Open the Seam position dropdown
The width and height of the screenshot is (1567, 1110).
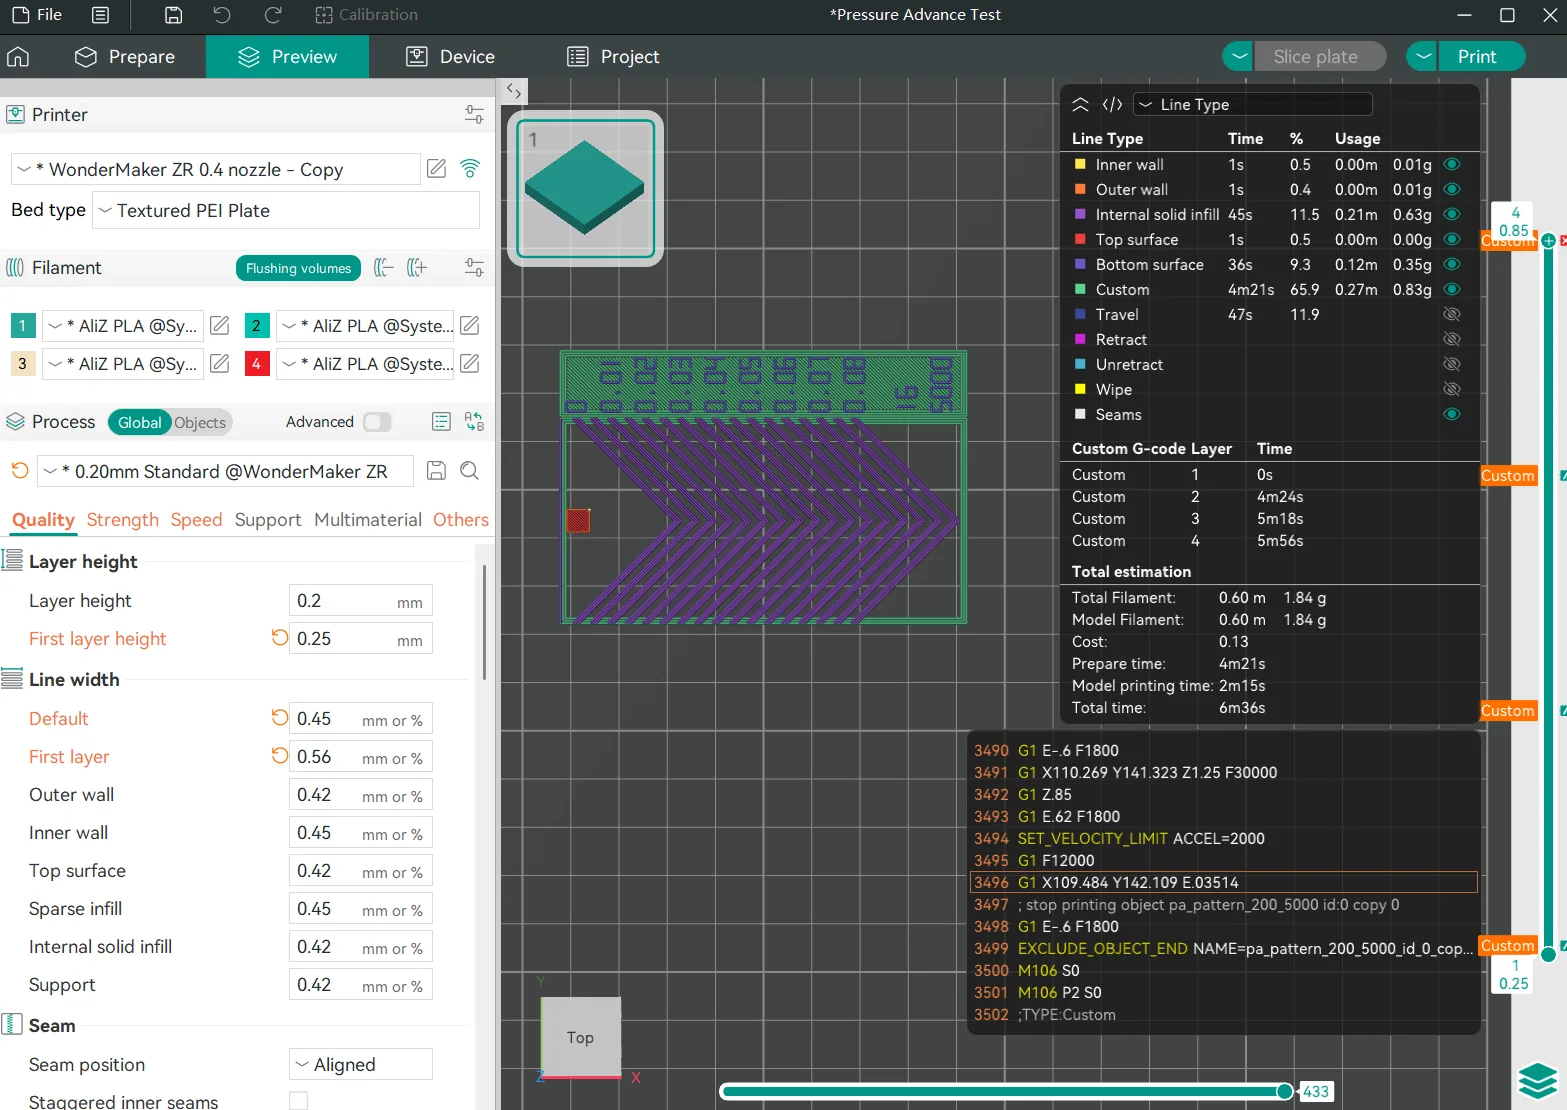[x=361, y=1064]
